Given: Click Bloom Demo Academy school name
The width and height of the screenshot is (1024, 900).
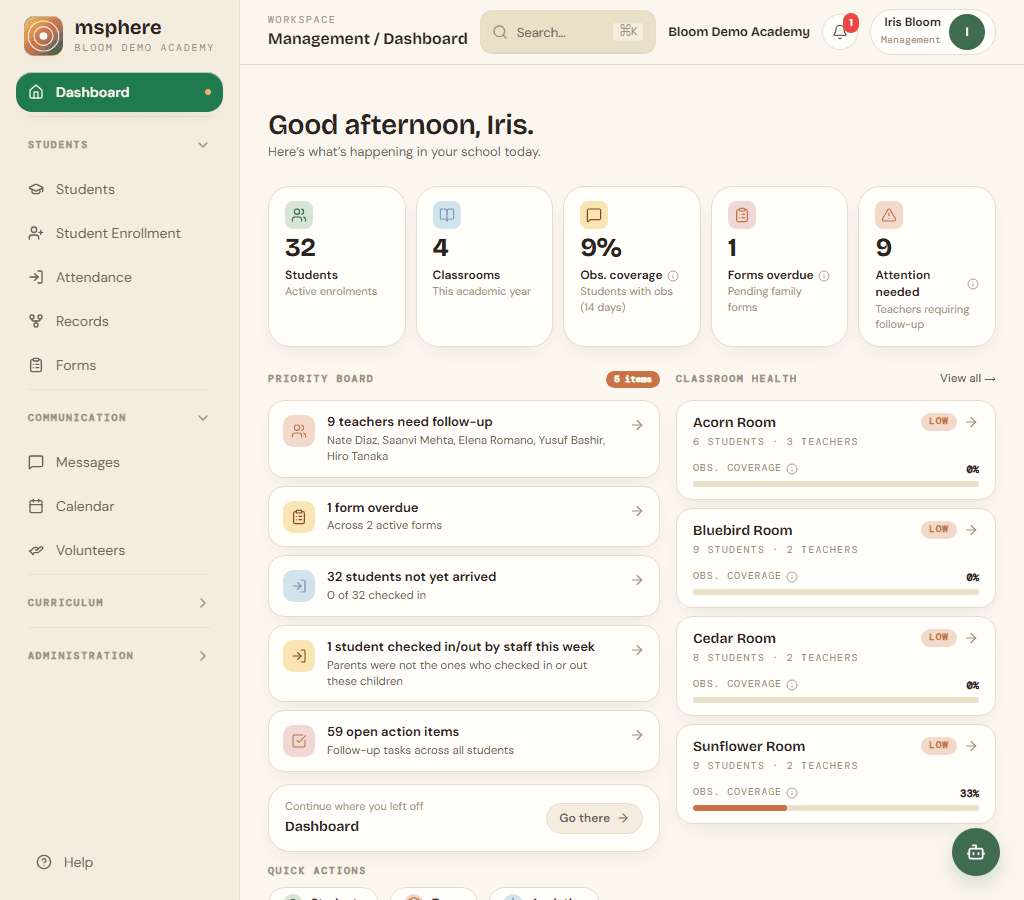Looking at the screenshot, I should coord(739,32).
